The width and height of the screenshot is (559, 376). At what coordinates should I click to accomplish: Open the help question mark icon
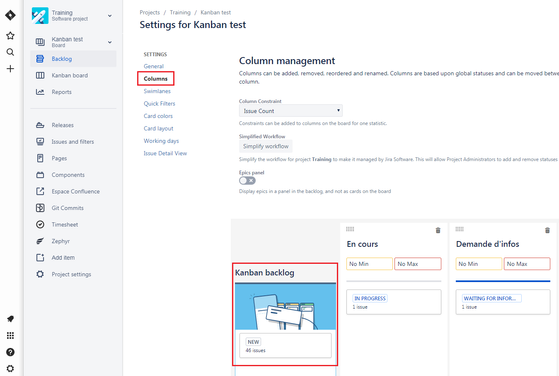click(10, 352)
